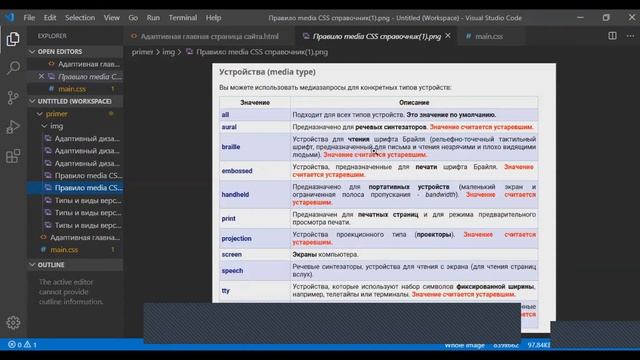Image resolution: width=640 pixels, height=360 pixels.
Task: Click the 'projection' value cell in the image
Action: pos(255,238)
